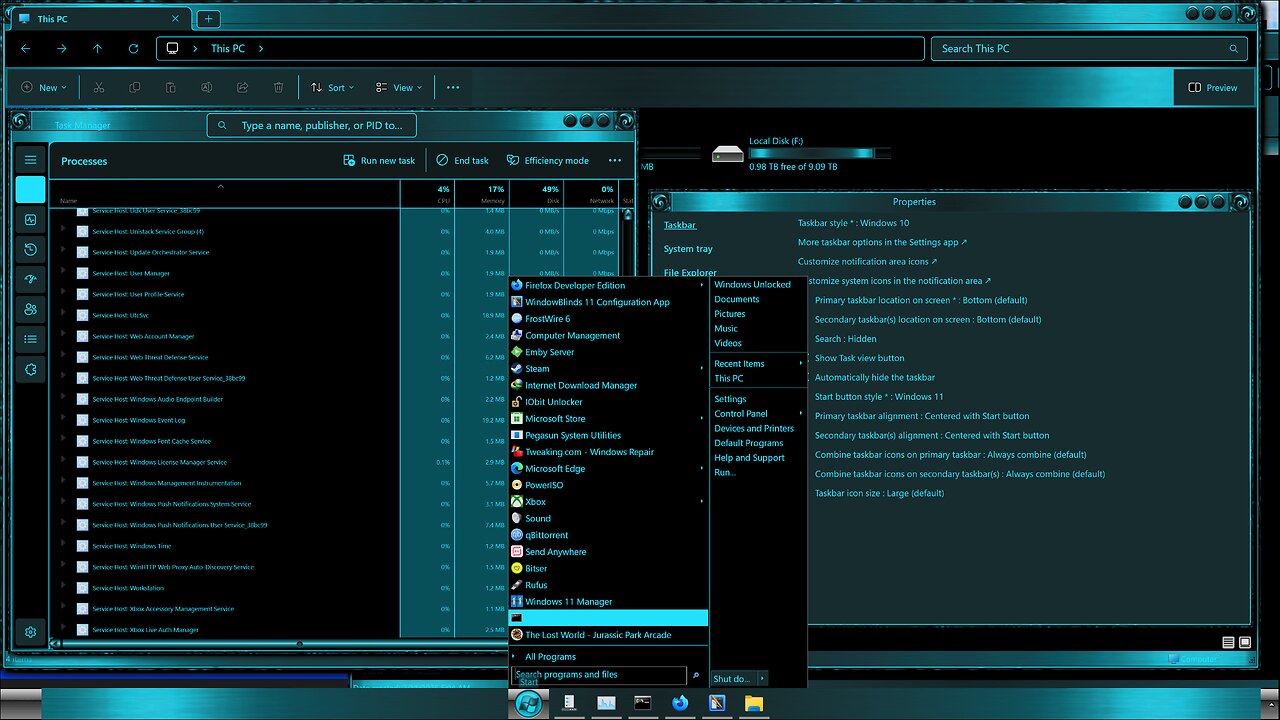The image size is (1280, 720).
Task: Open Users page in Task Manager sidebar
Action: [x=31, y=310]
